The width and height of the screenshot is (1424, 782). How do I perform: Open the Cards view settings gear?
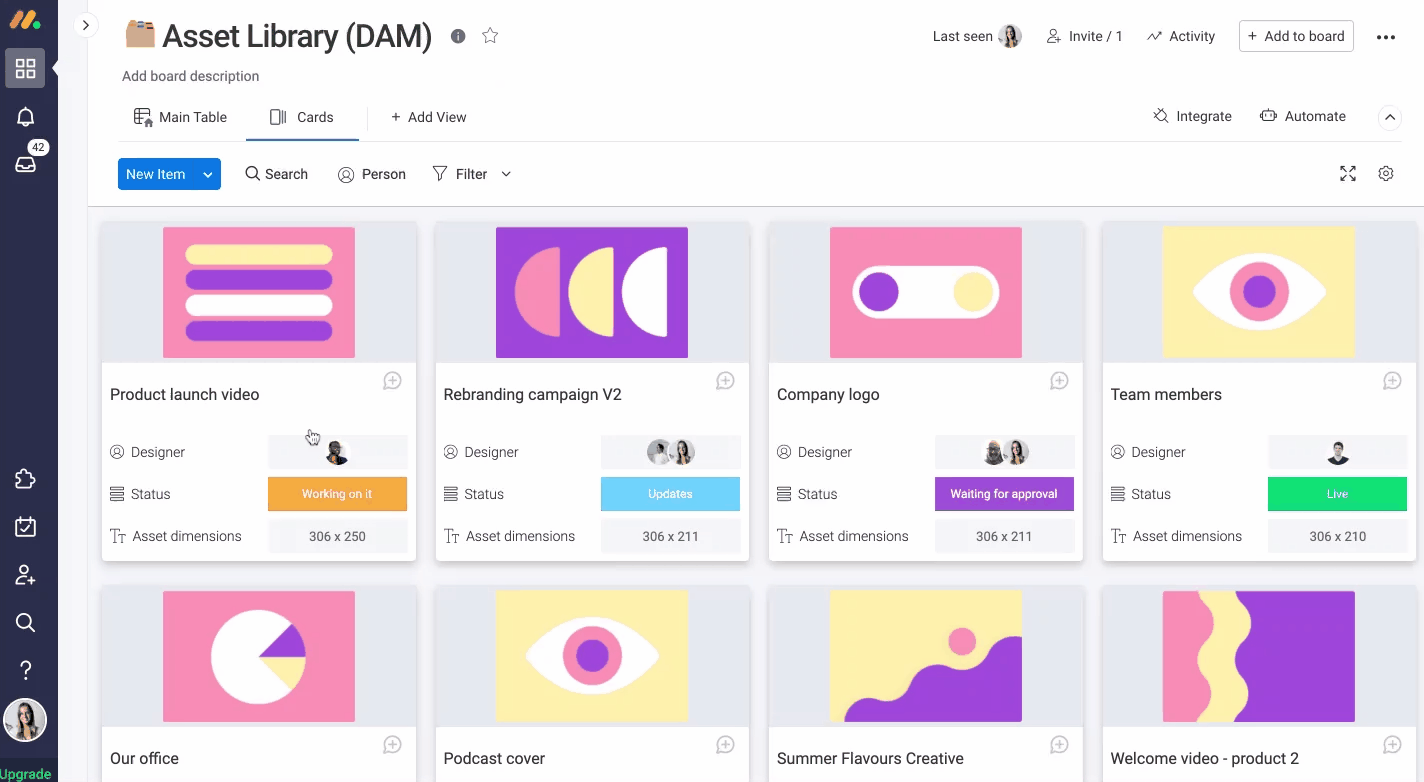[1386, 174]
